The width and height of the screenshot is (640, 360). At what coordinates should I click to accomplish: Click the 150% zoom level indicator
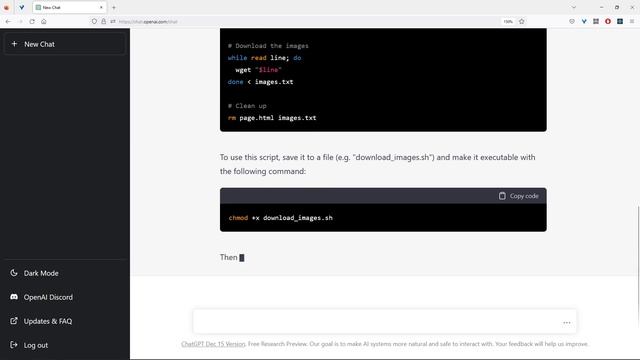(508, 21)
